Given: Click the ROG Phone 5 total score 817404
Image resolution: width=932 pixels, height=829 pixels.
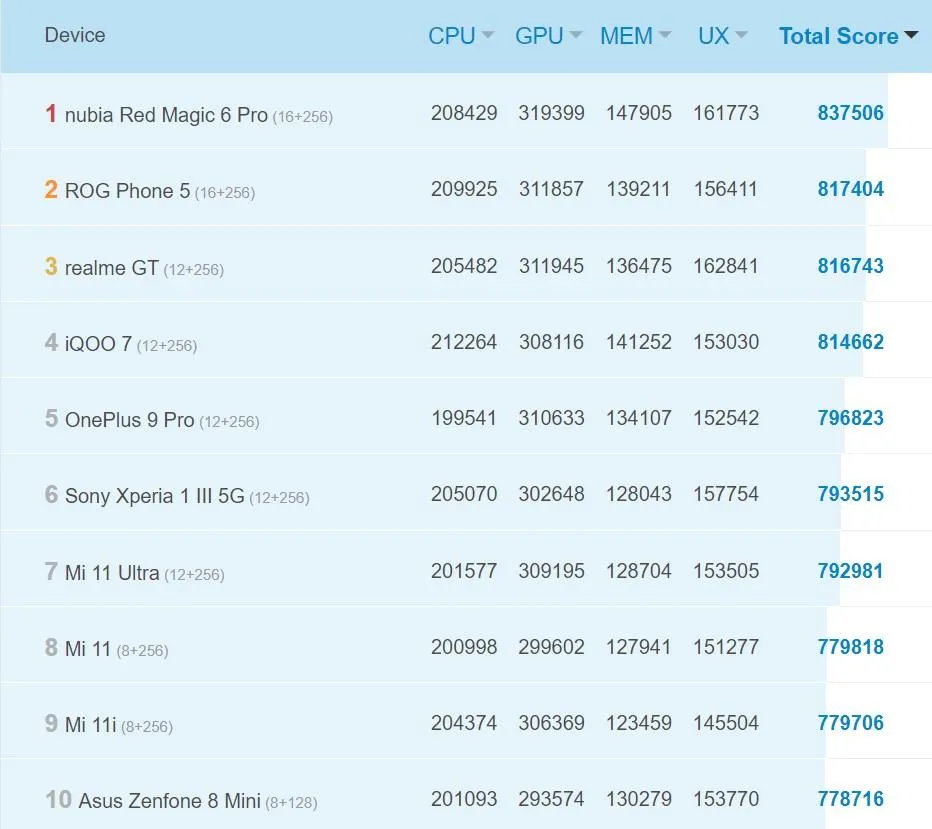Looking at the screenshot, I should coord(850,189).
